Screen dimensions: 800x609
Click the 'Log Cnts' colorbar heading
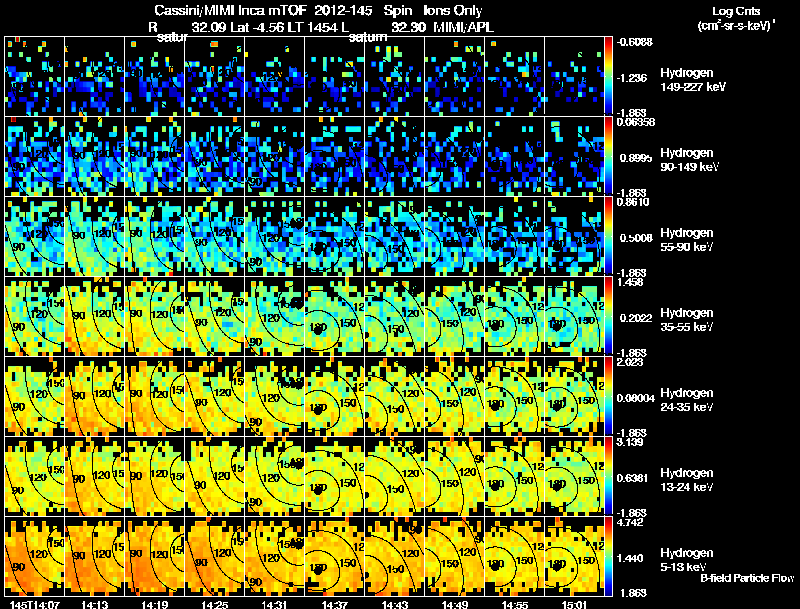click(x=736, y=11)
